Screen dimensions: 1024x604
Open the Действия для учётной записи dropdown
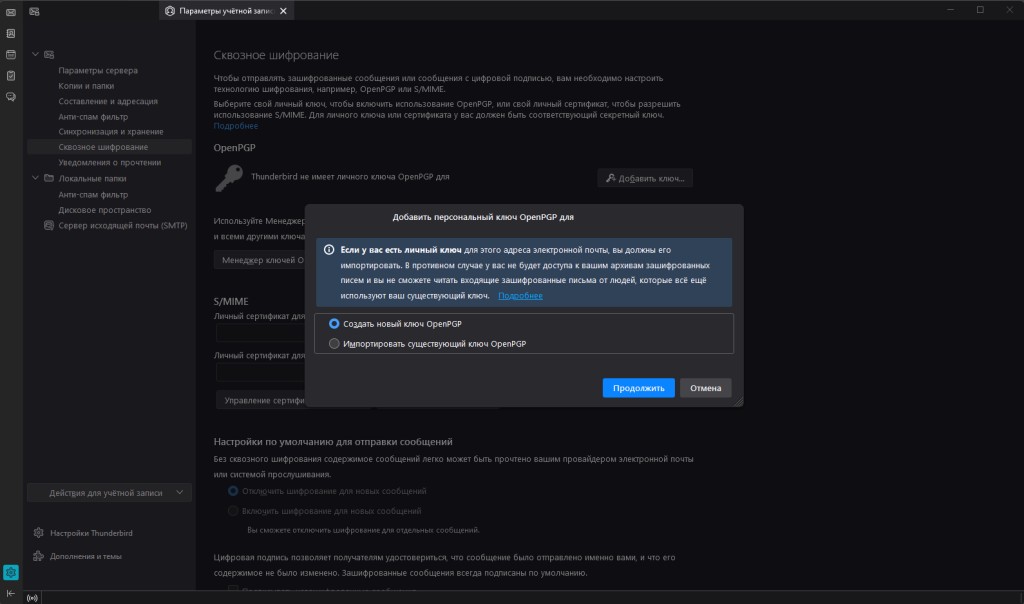point(110,492)
